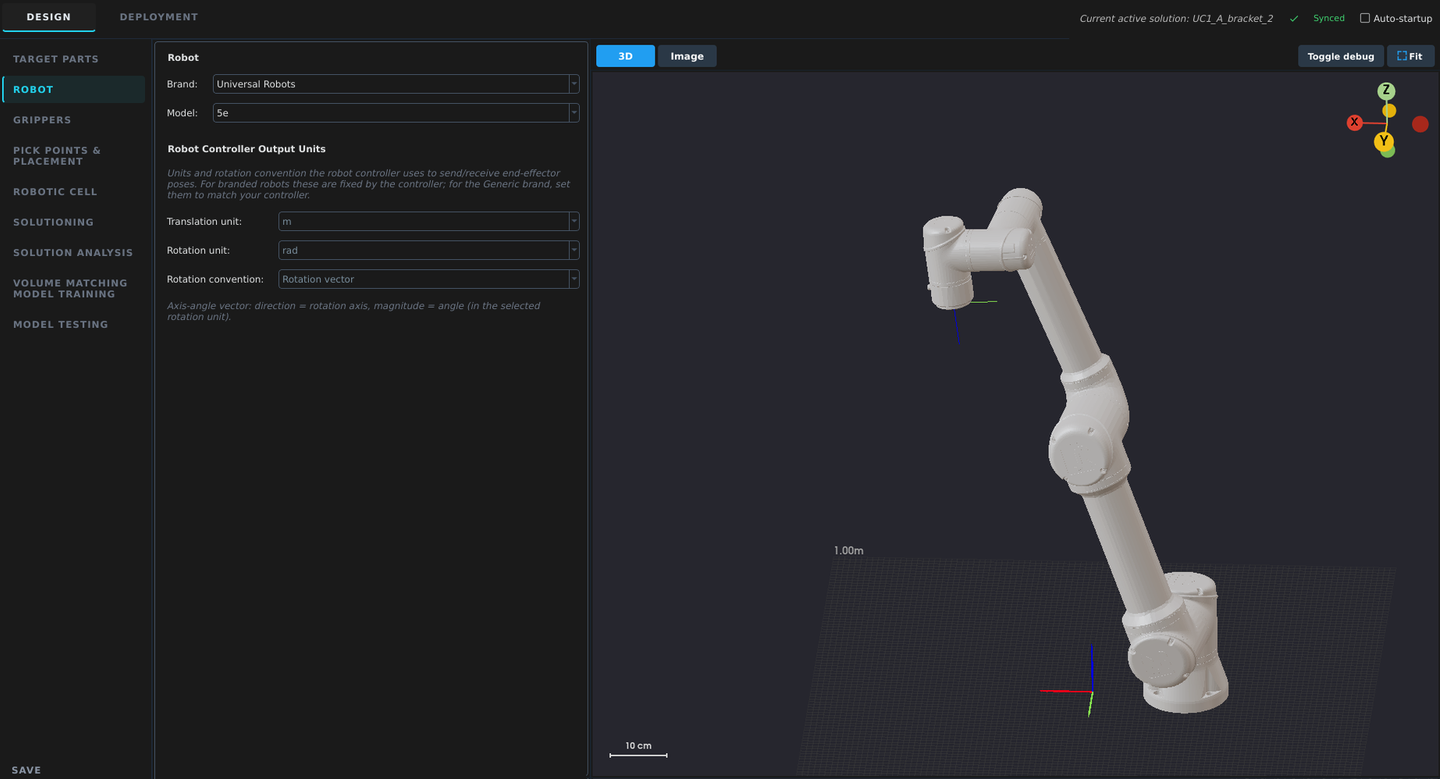Click the 1.00m grid label
This screenshot has width=1440, height=779.
pyautogui.click(x=849, y=551)
